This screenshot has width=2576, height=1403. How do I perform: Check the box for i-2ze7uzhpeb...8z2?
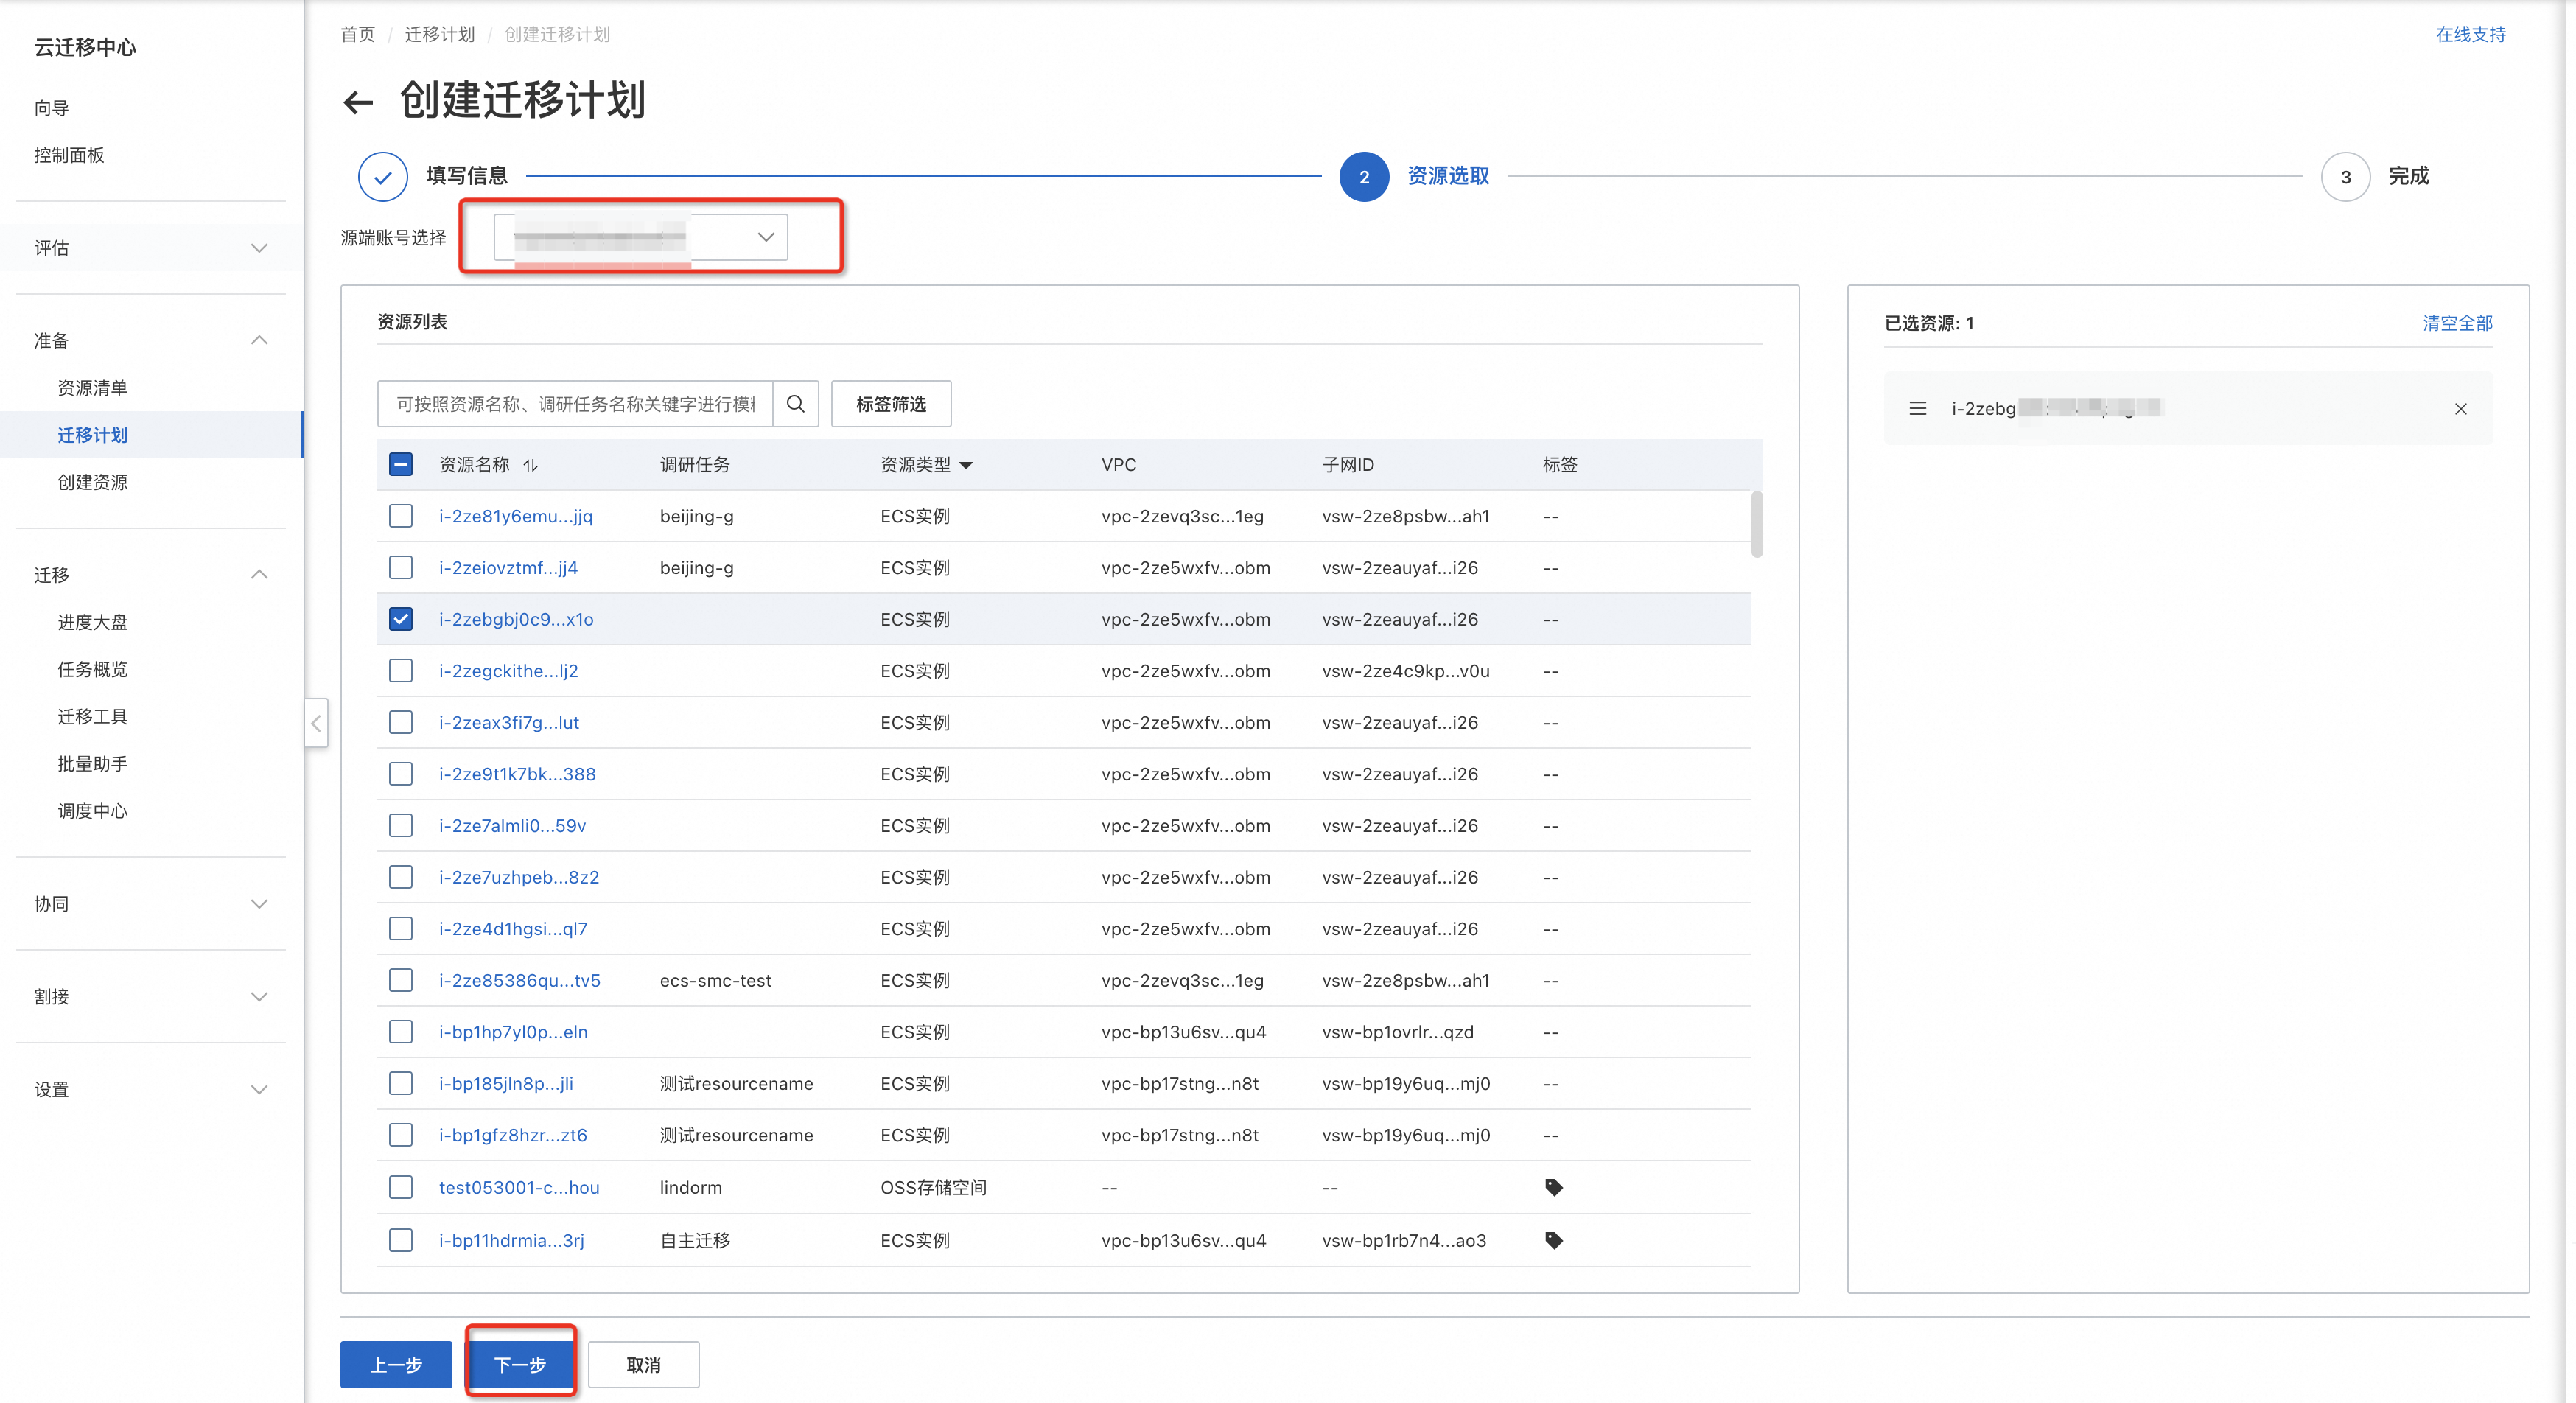coord(401,877)
